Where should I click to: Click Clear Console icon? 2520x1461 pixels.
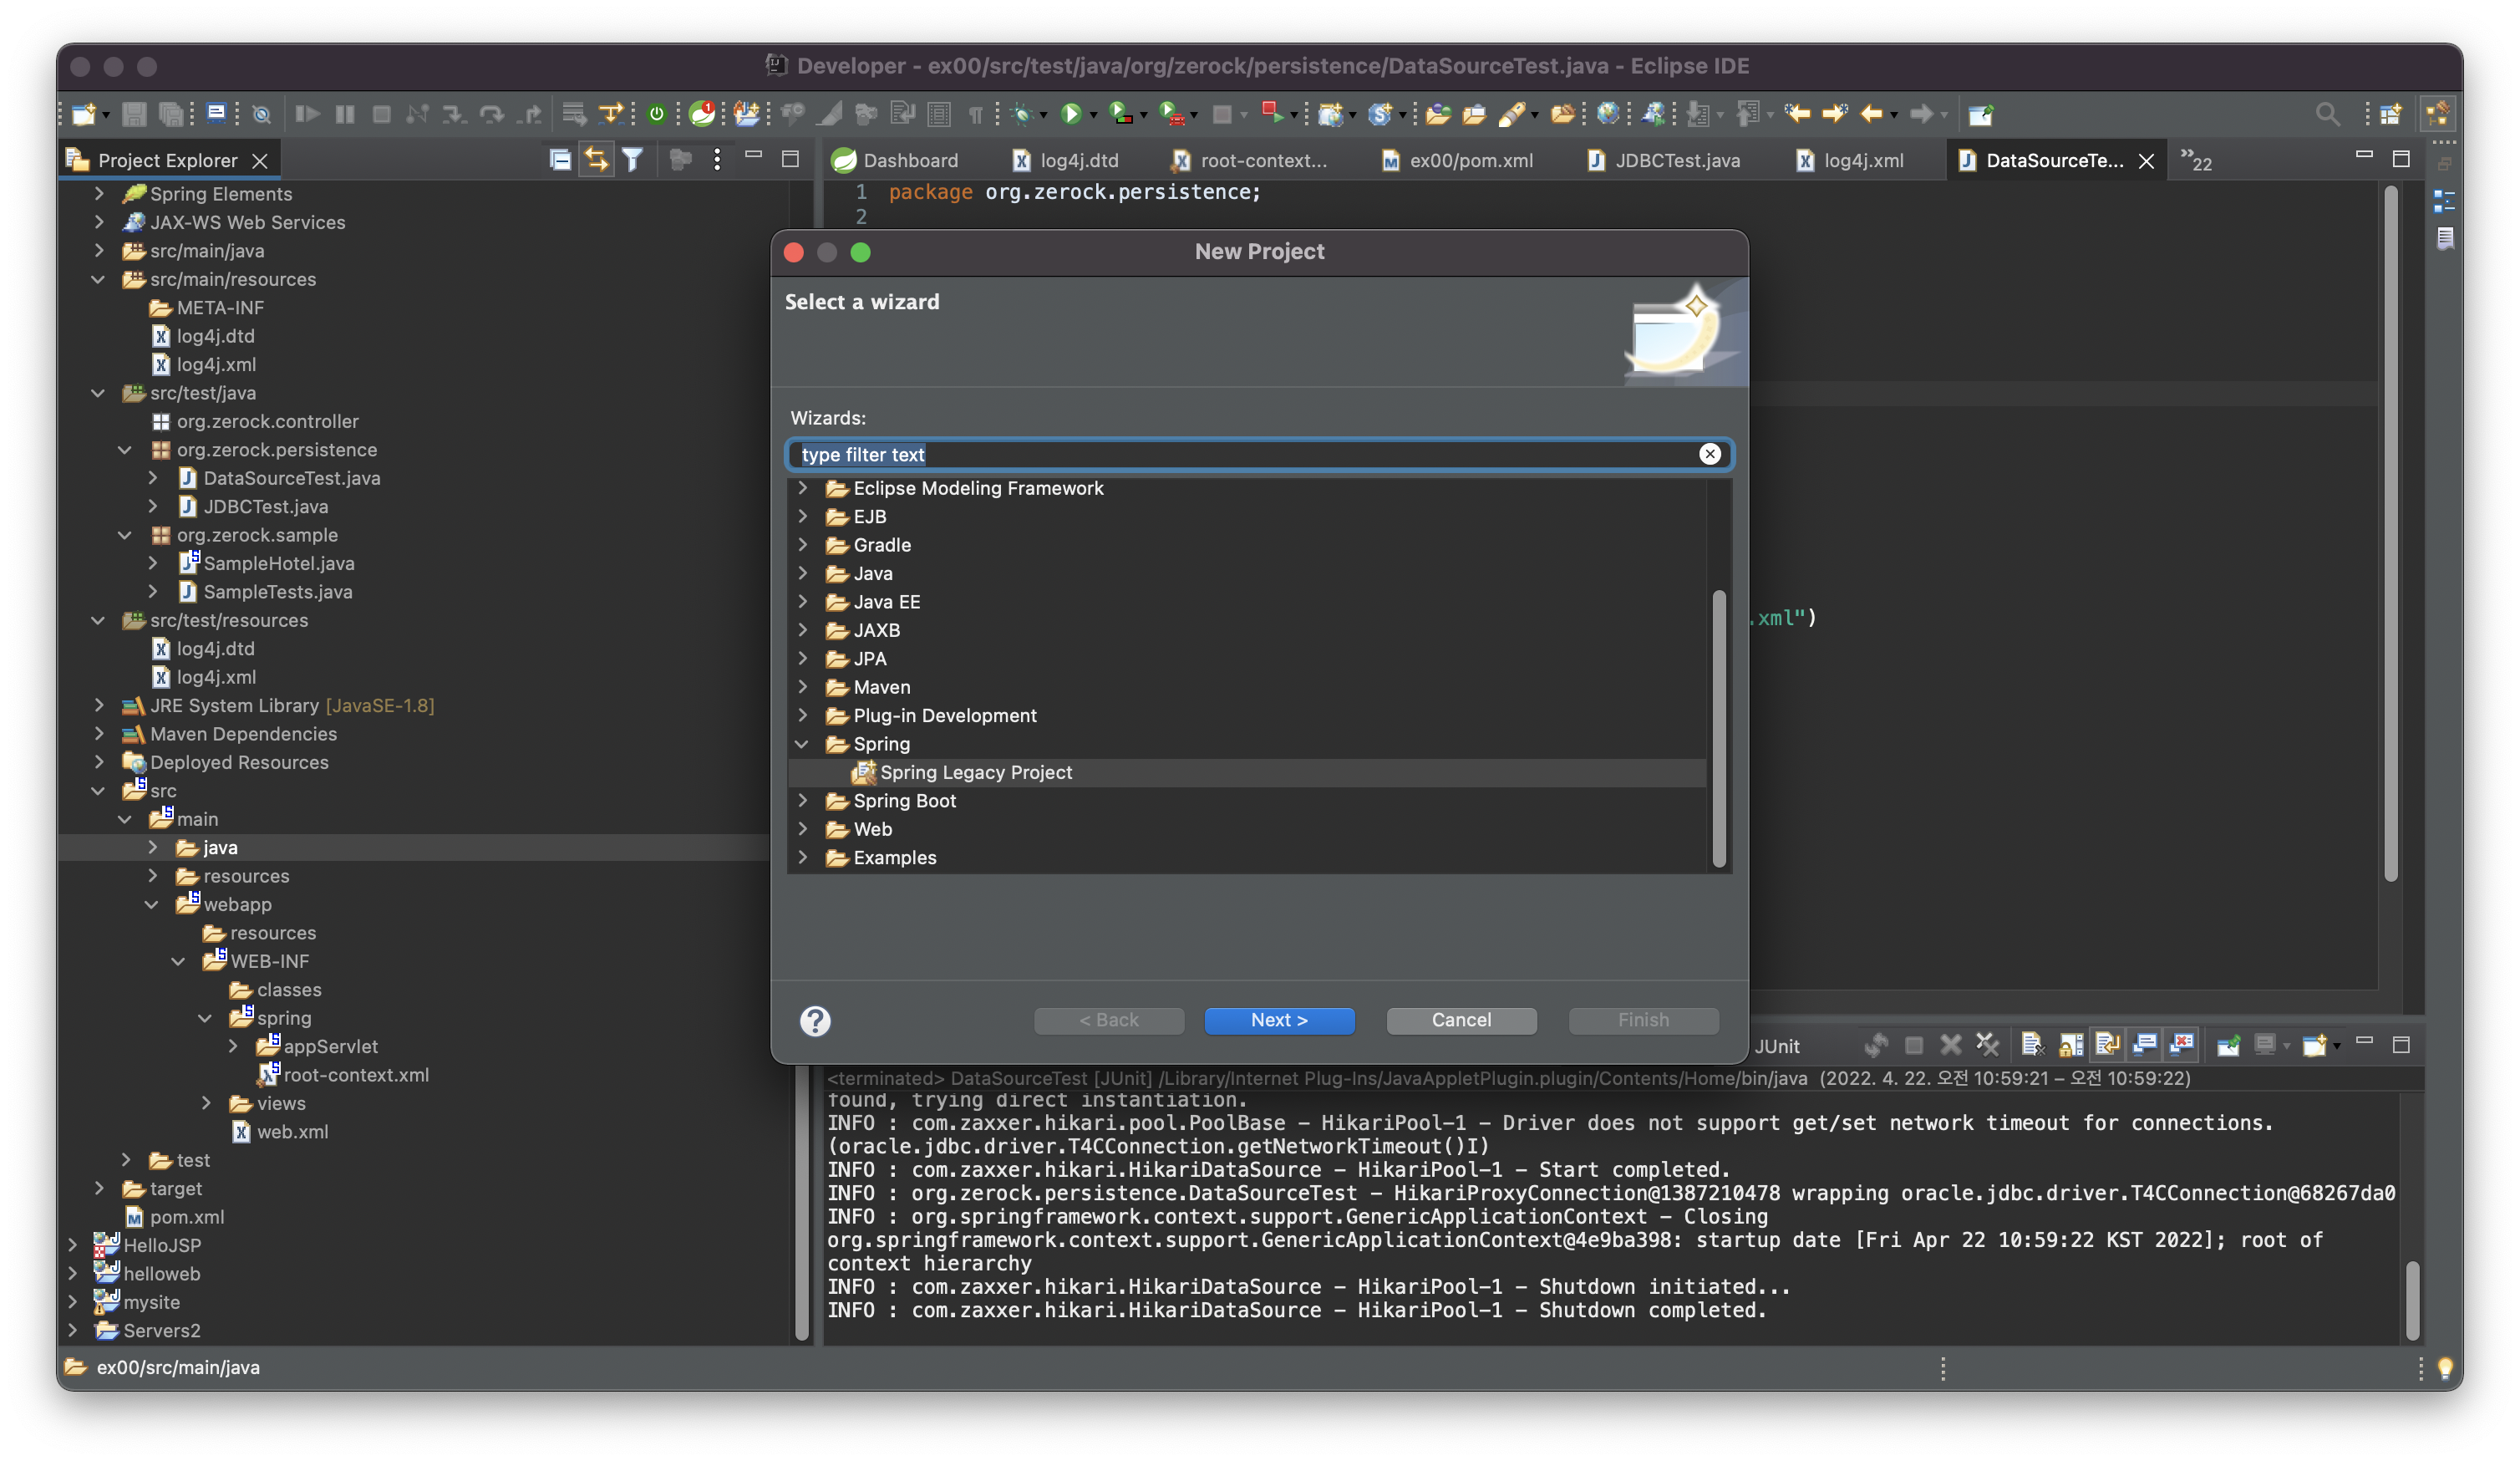(2033, 1045)
